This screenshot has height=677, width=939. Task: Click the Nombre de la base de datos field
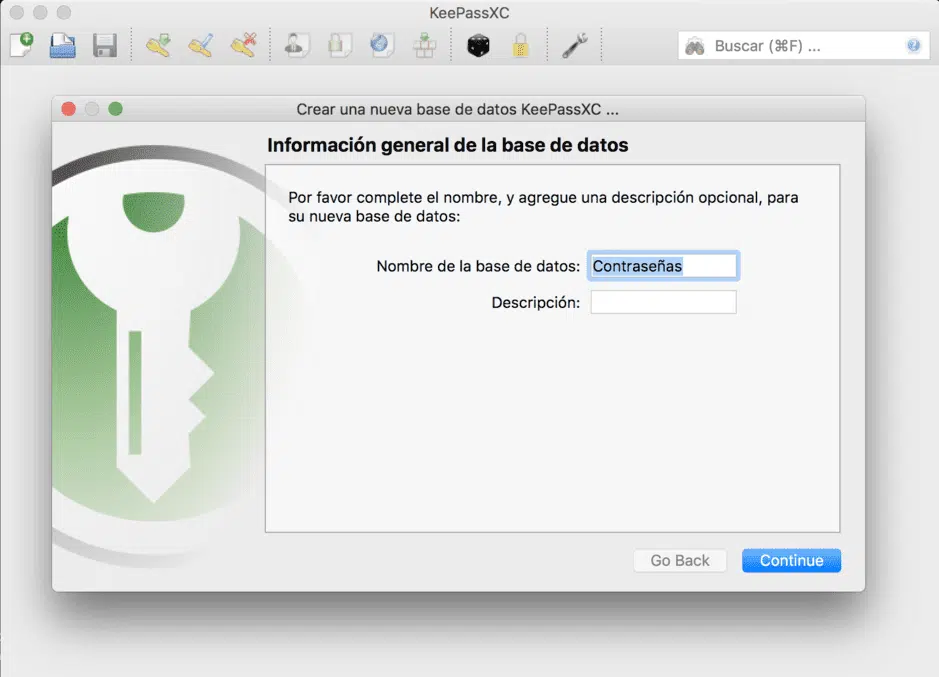(x=664, y=266)
